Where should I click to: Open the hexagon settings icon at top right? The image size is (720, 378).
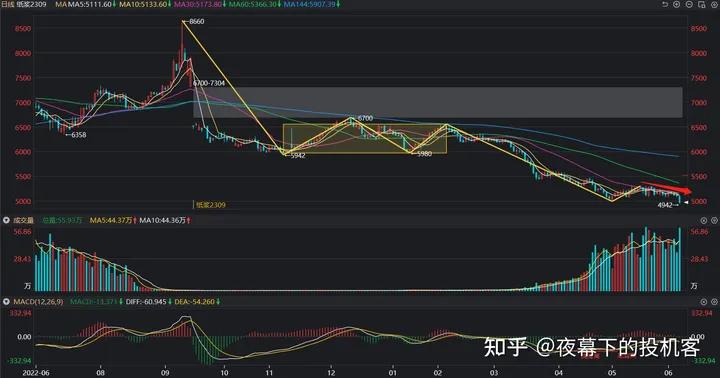714,4
